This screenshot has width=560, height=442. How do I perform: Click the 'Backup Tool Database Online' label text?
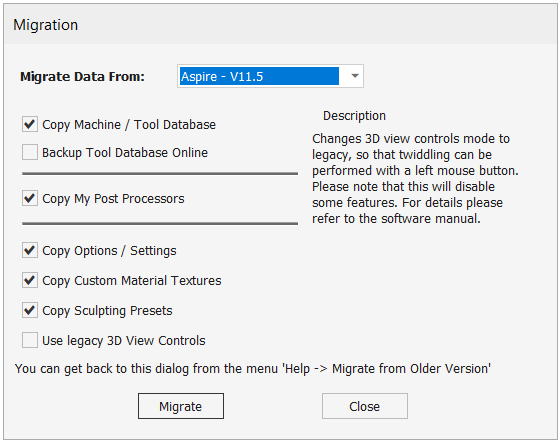point(125,153)
